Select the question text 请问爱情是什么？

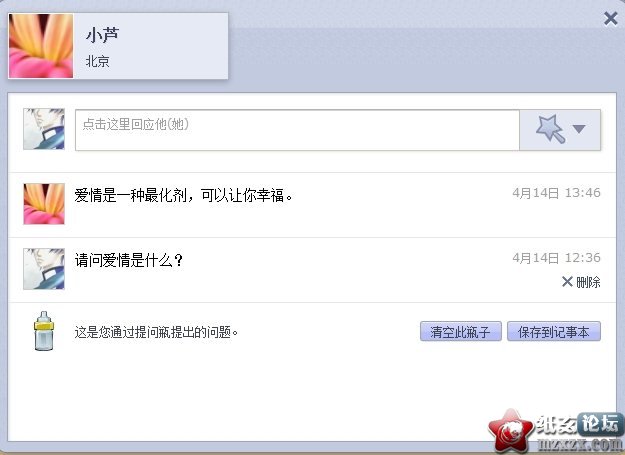(129, 261)
